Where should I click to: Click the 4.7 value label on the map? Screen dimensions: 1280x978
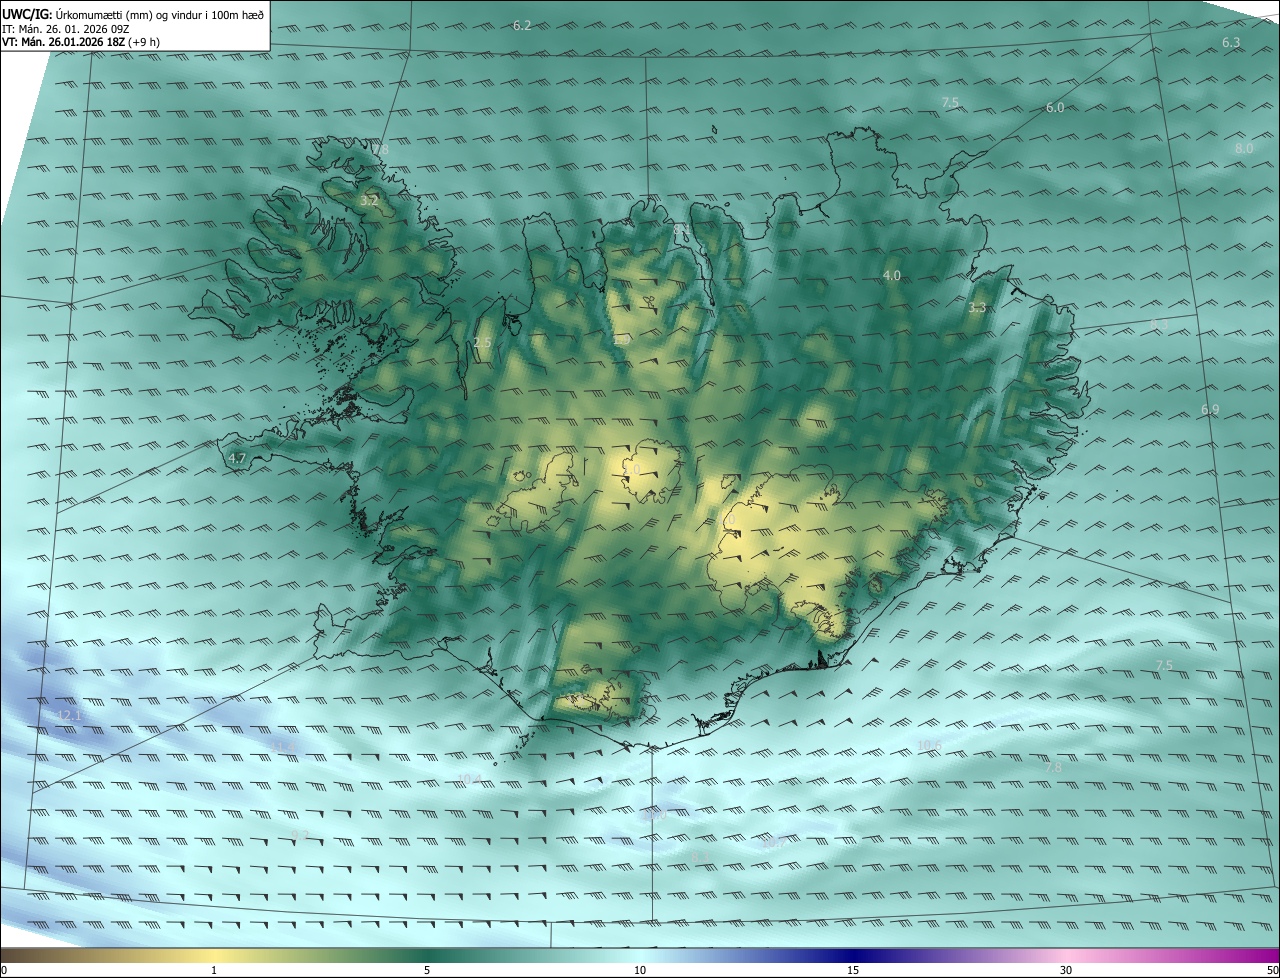237,458
